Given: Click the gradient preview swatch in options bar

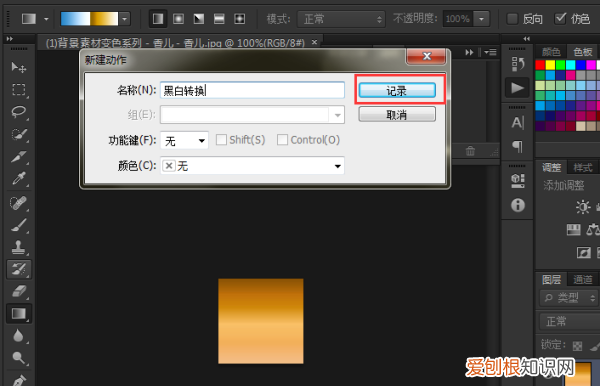Looking at the screenshot, I should [89, 18].
